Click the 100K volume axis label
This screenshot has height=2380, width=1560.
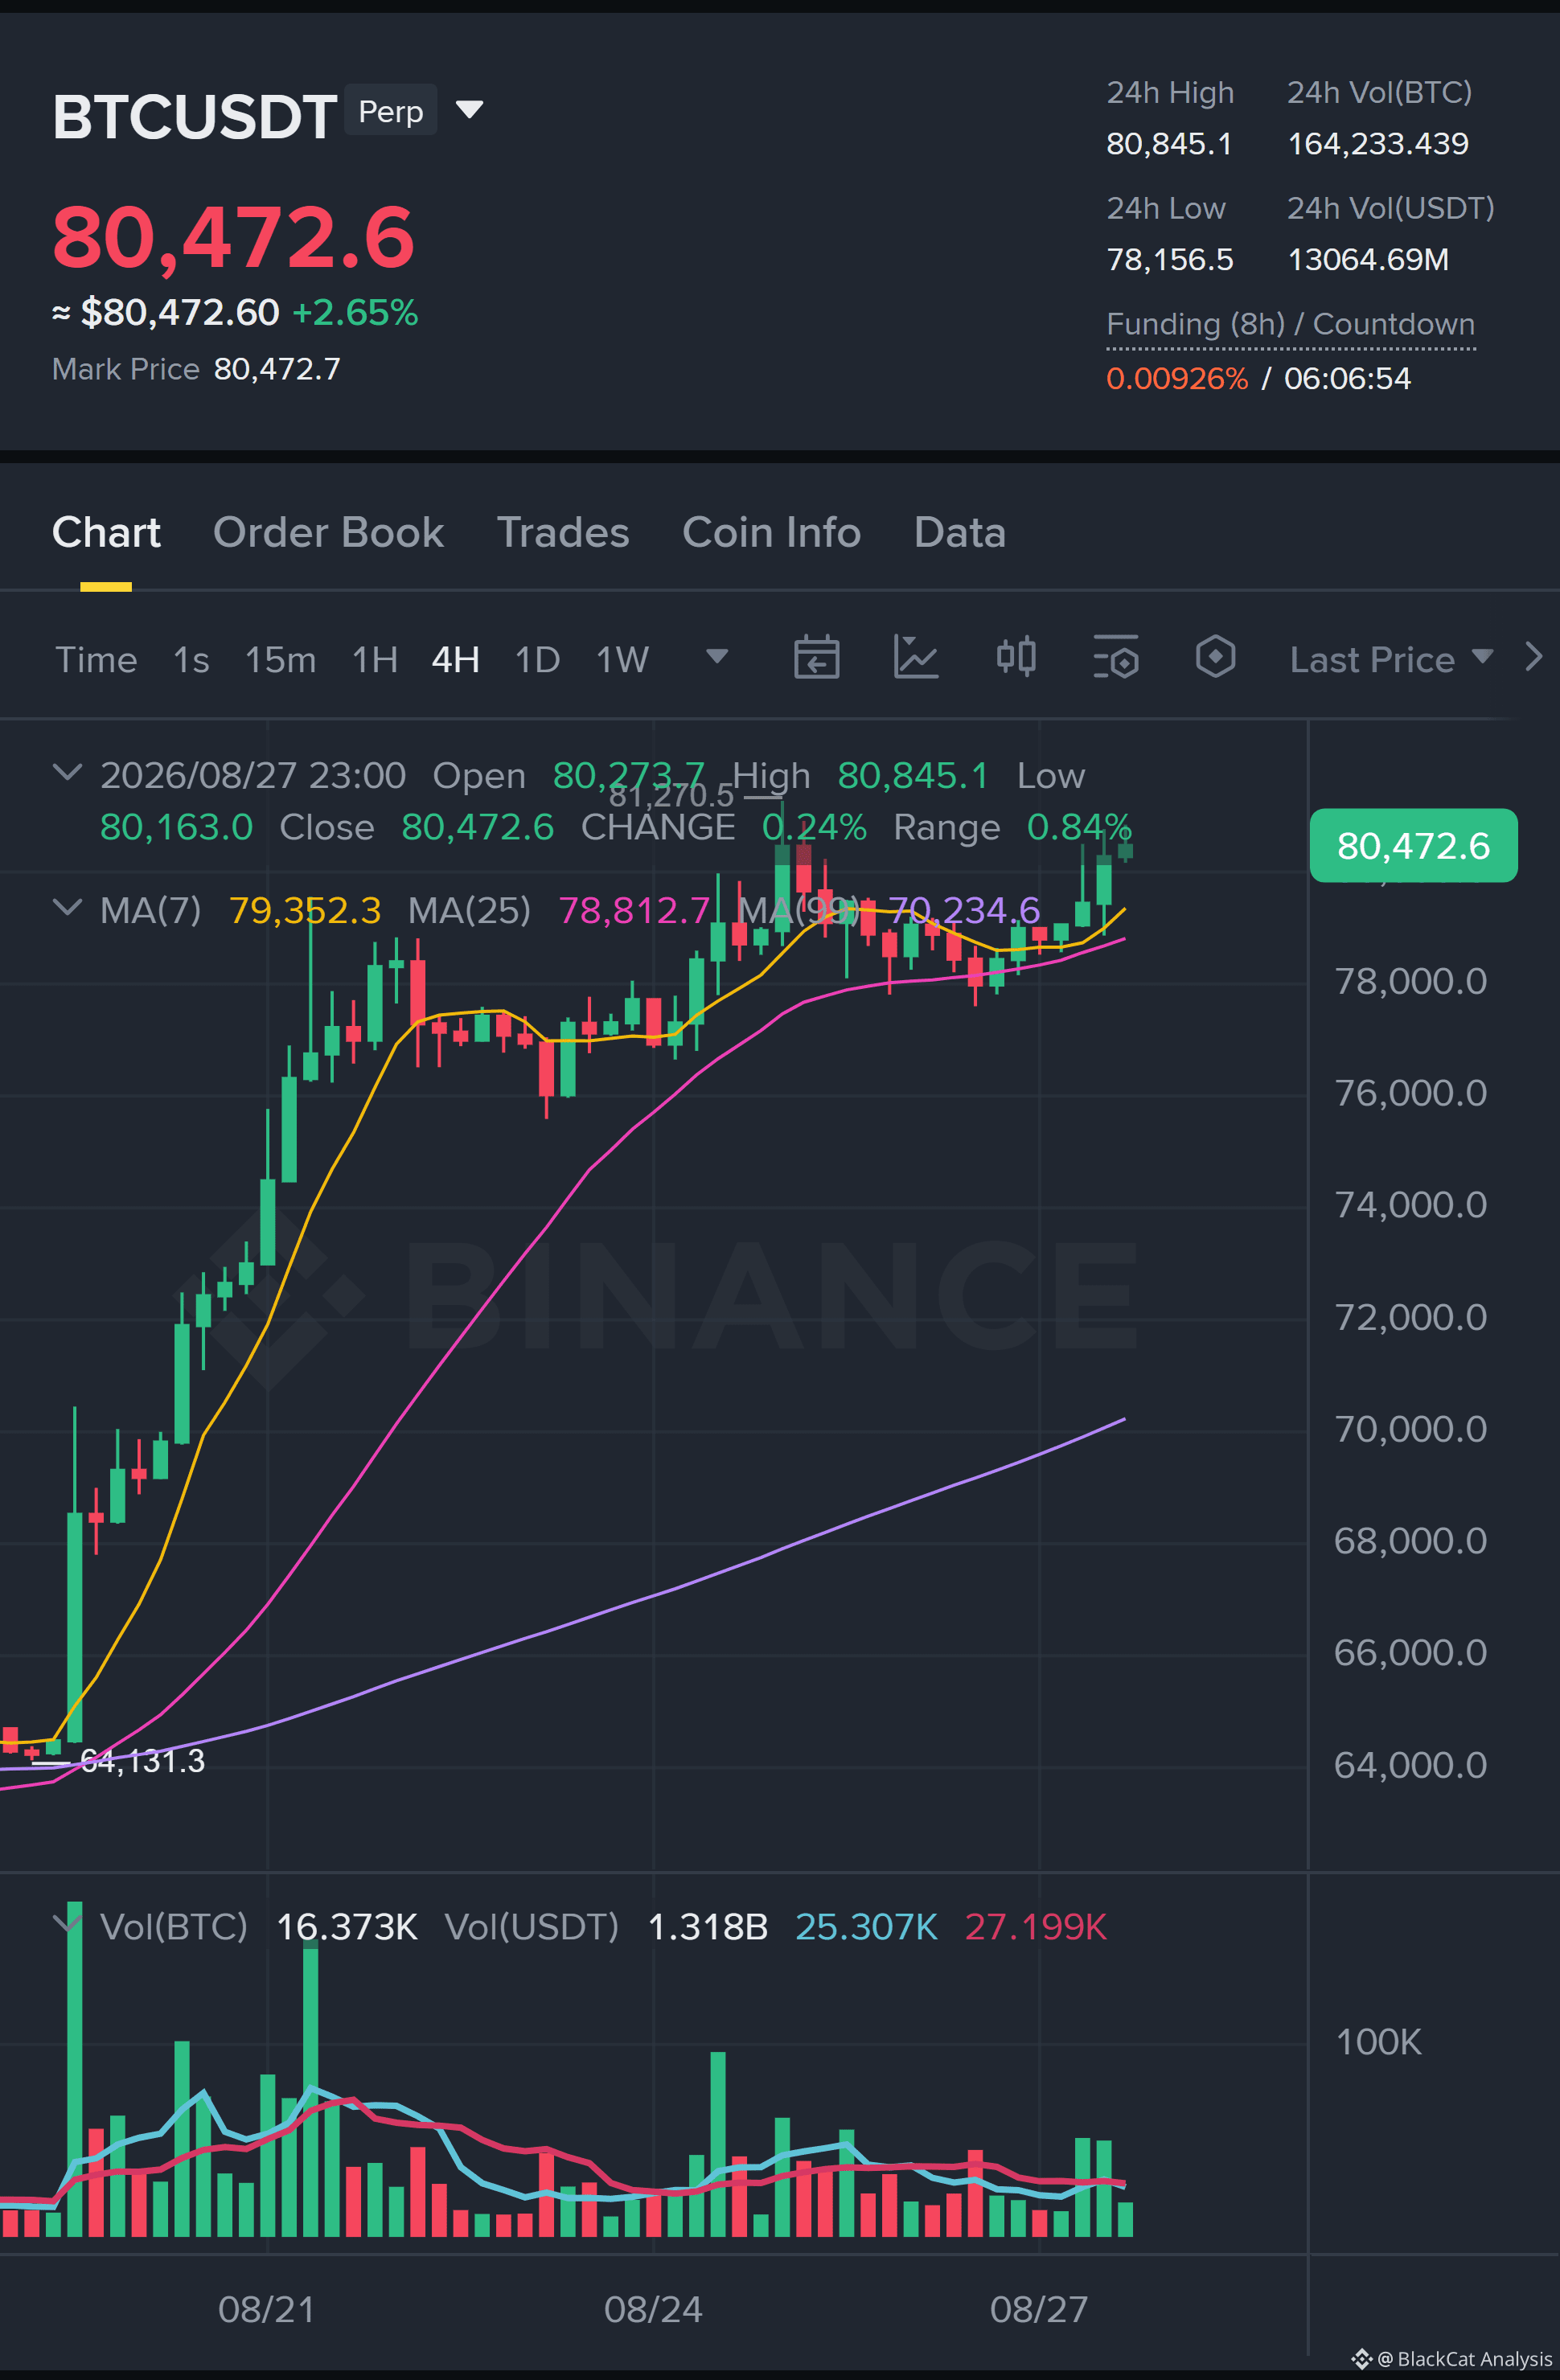pos(1378,2042)
